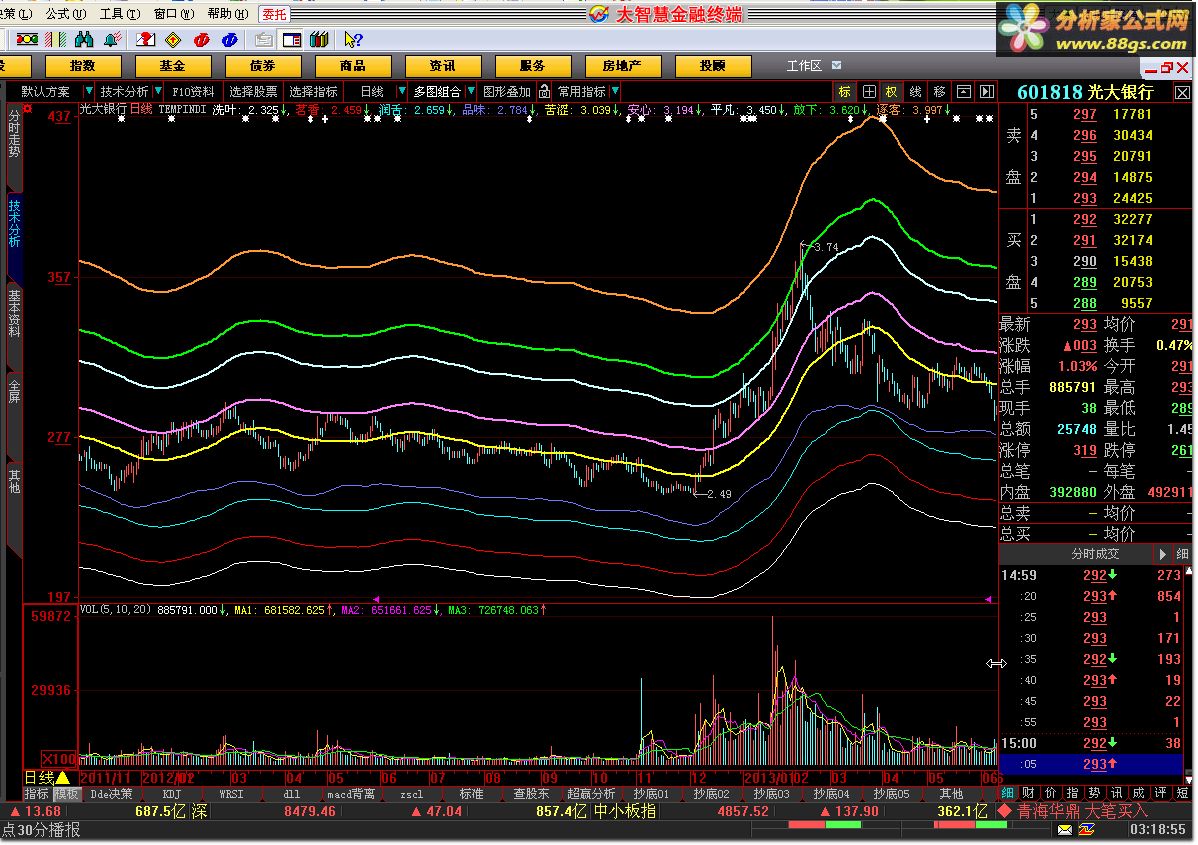Click the red circular info icon
This screenshot has height=845, width=1198.
coord(202,40)
